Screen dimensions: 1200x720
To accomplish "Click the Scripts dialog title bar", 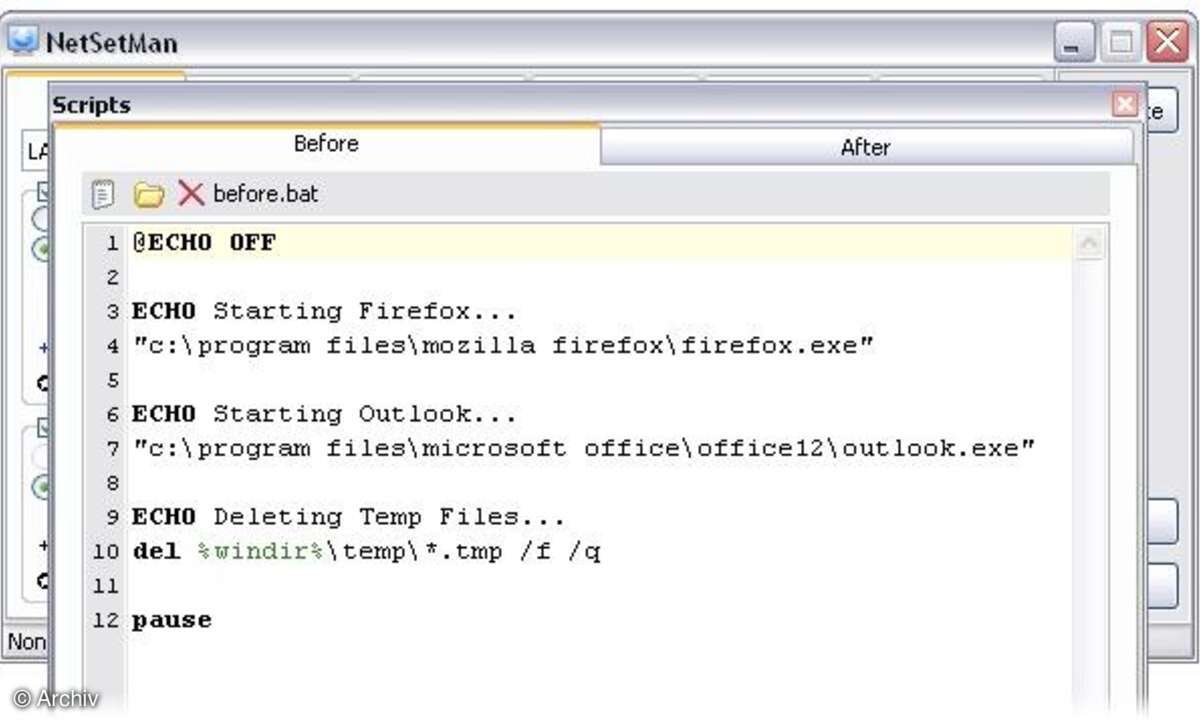I will (580, 104).
